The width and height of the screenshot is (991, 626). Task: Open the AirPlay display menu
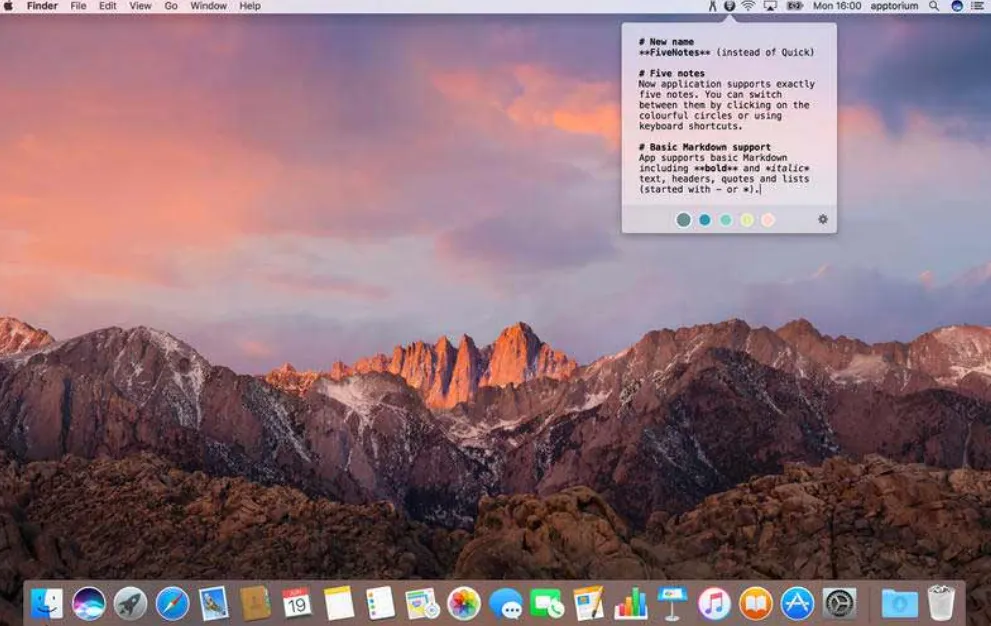coord(770,6)
